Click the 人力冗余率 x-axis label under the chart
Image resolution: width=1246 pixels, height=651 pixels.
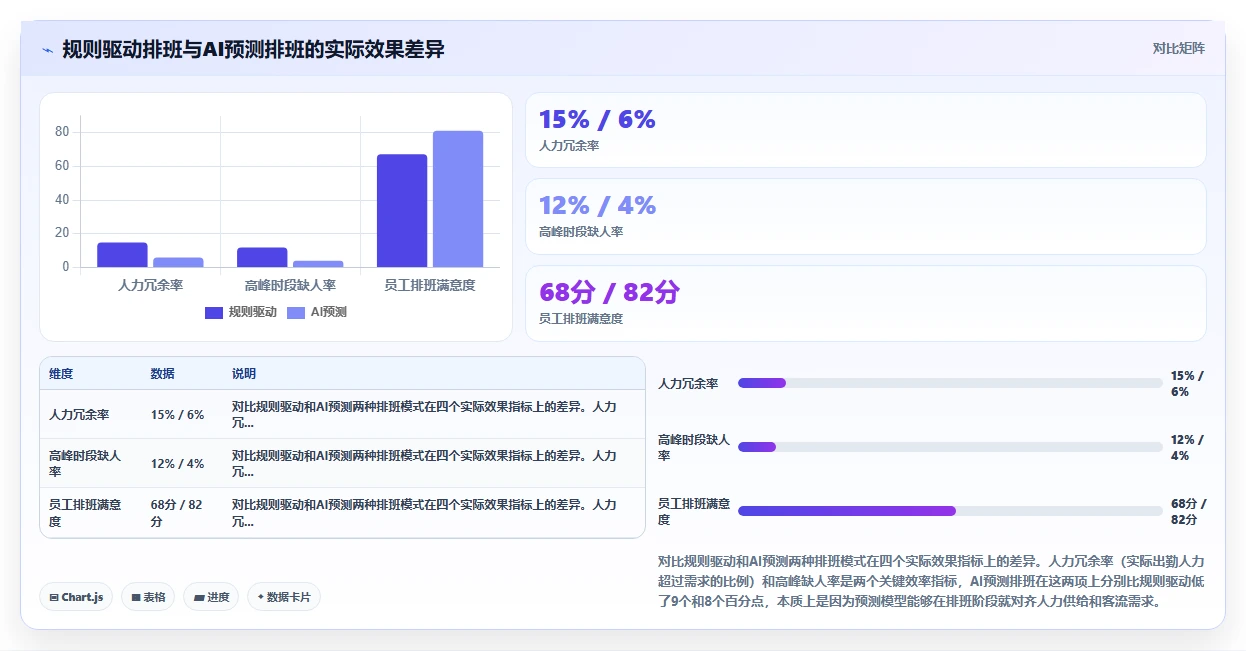(x=150, y=285)
